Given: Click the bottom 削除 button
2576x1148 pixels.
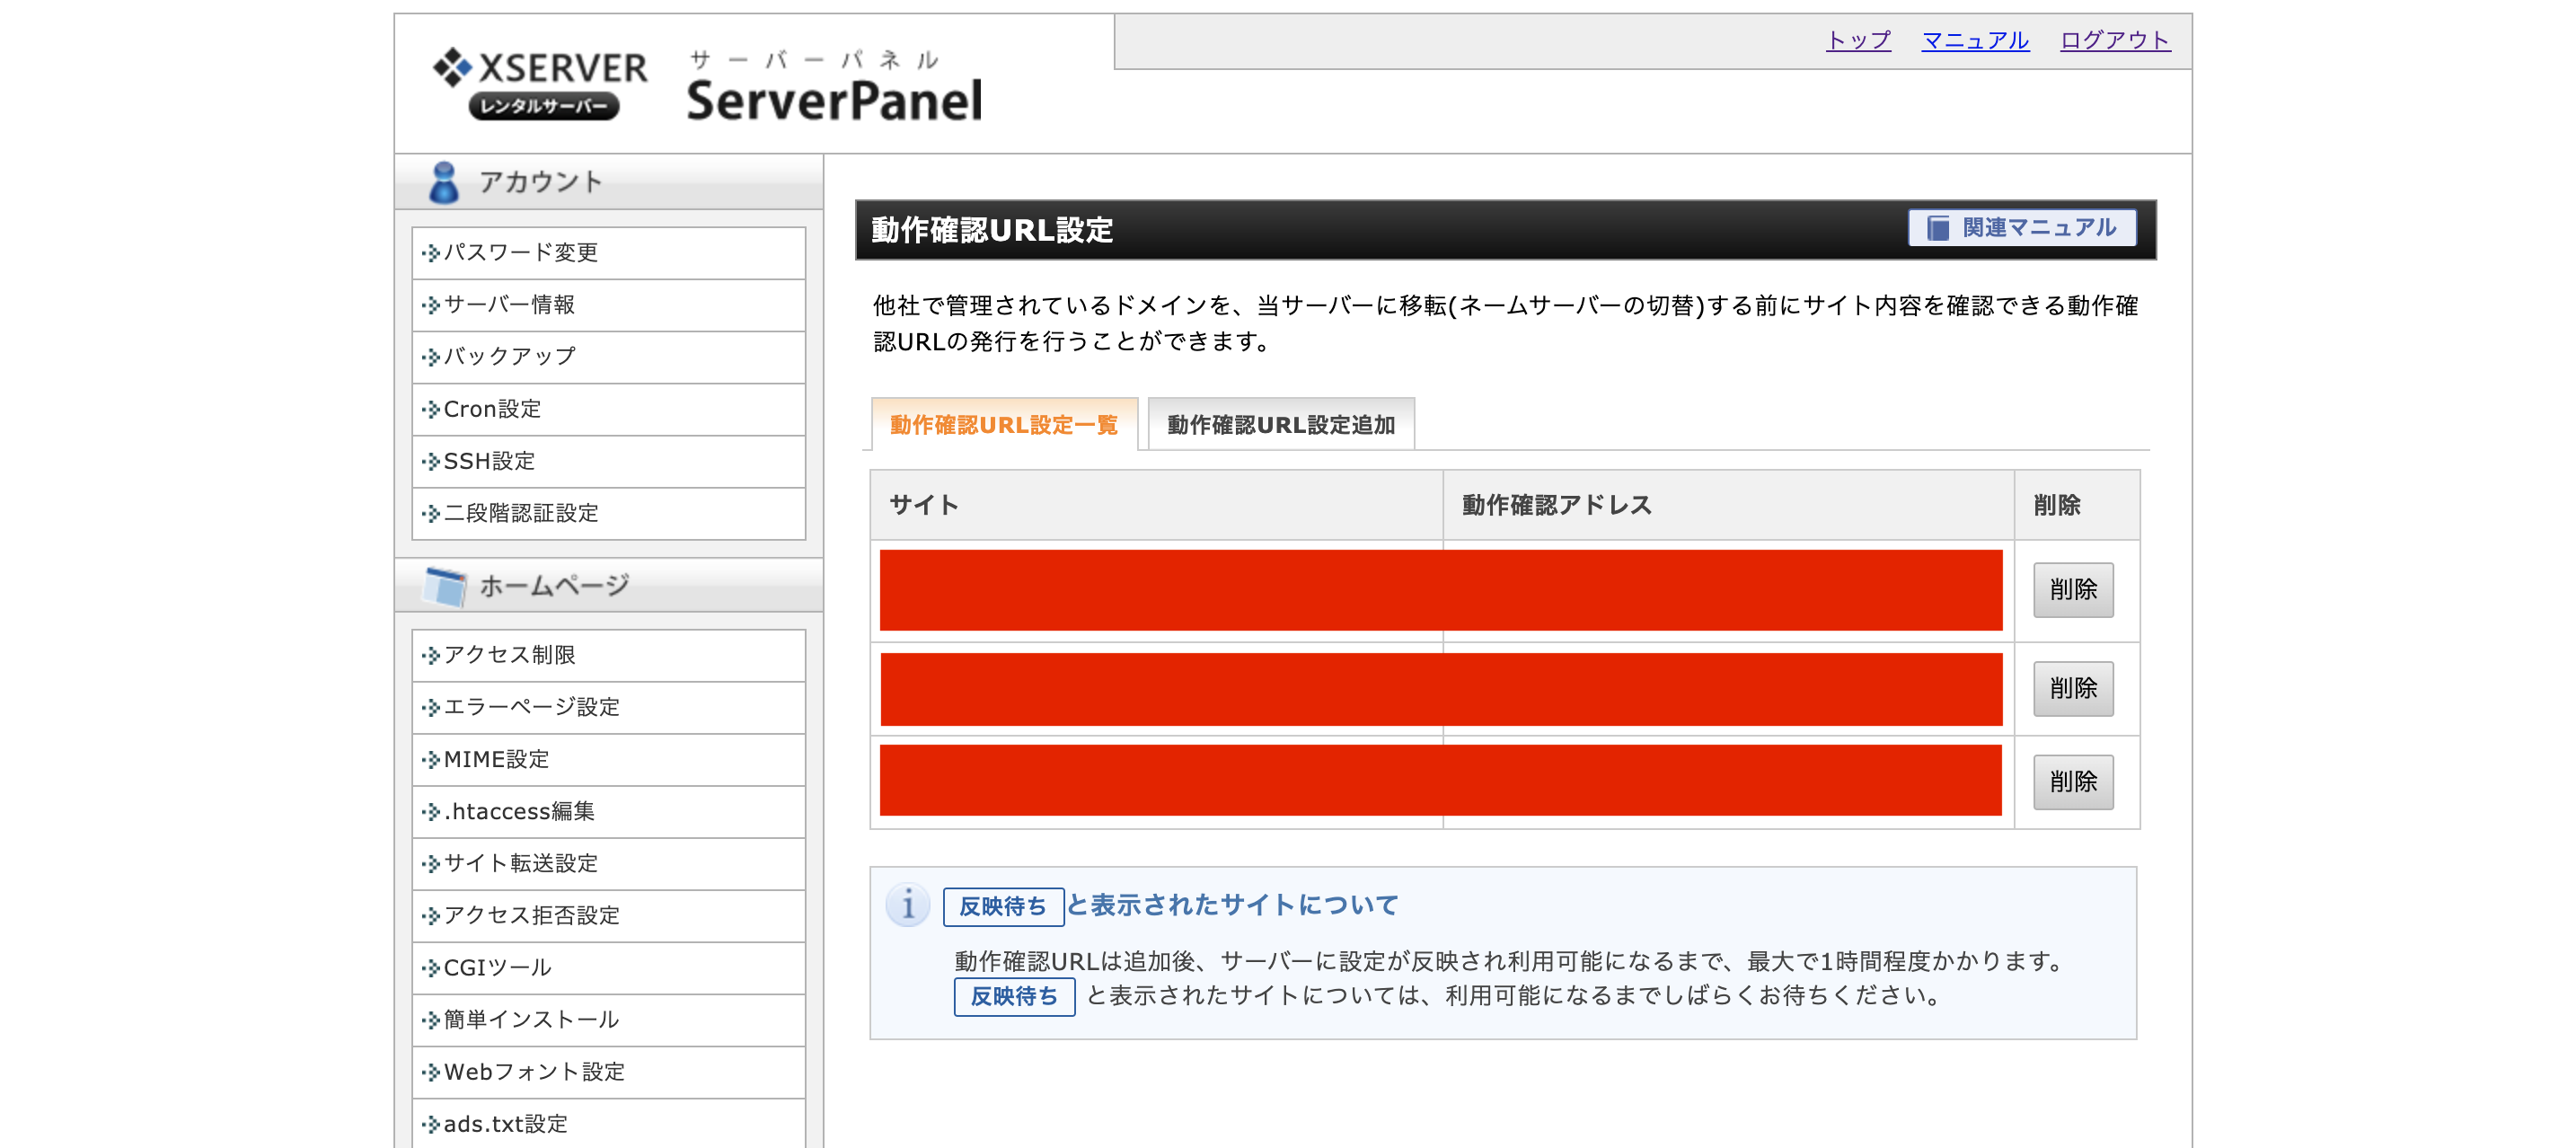Looking at the screenshot, I should tap(2073, 783).
